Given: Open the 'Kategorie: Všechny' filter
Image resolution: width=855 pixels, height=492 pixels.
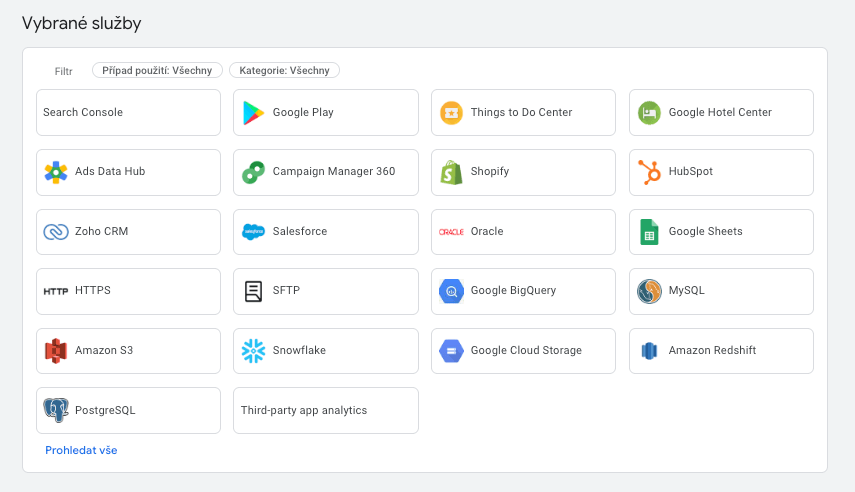Looking at the screenshot, I should (x=285, y=71).
